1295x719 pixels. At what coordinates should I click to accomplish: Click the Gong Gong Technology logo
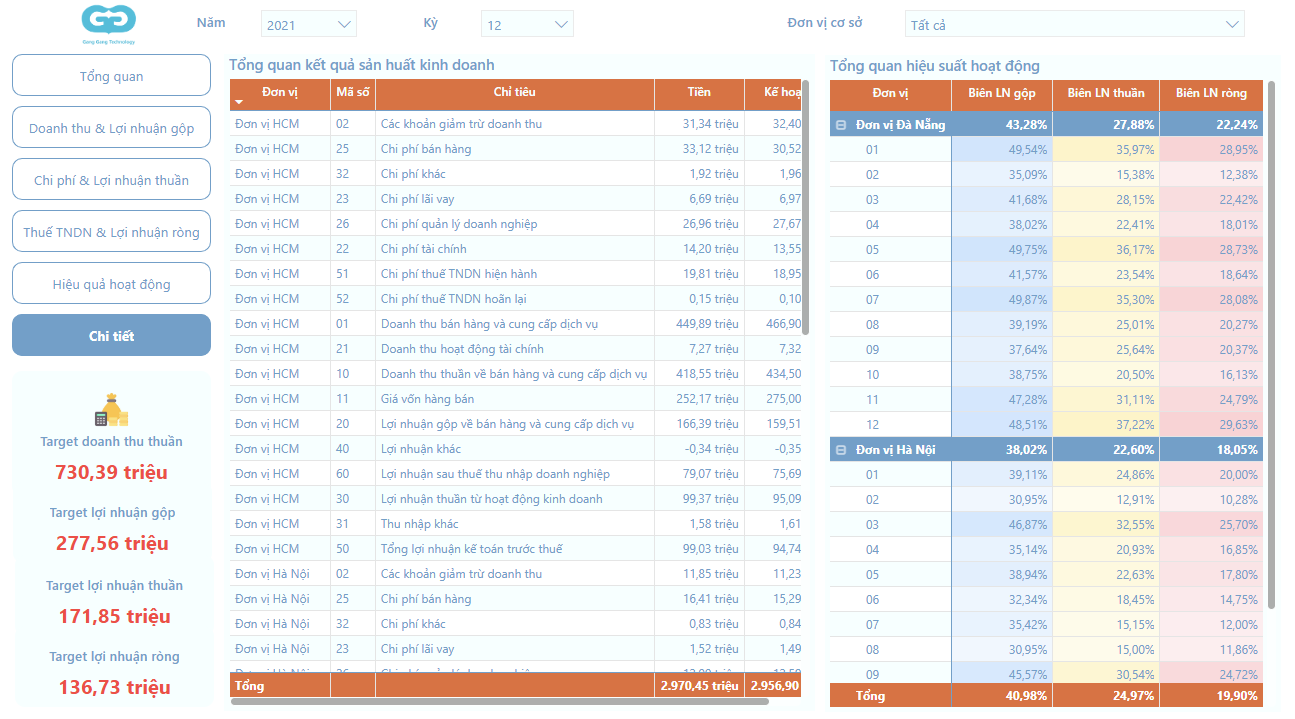coord(109,24)
